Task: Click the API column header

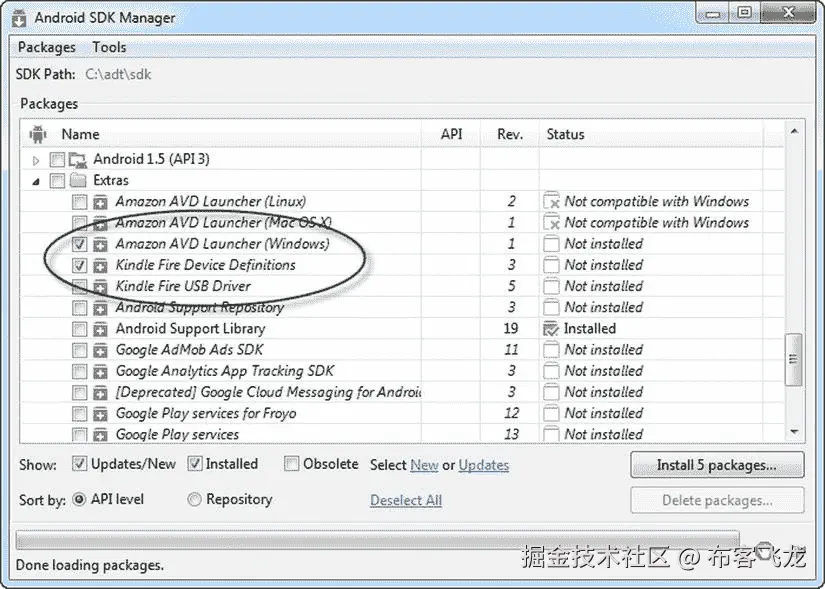Action: point(451,134)
